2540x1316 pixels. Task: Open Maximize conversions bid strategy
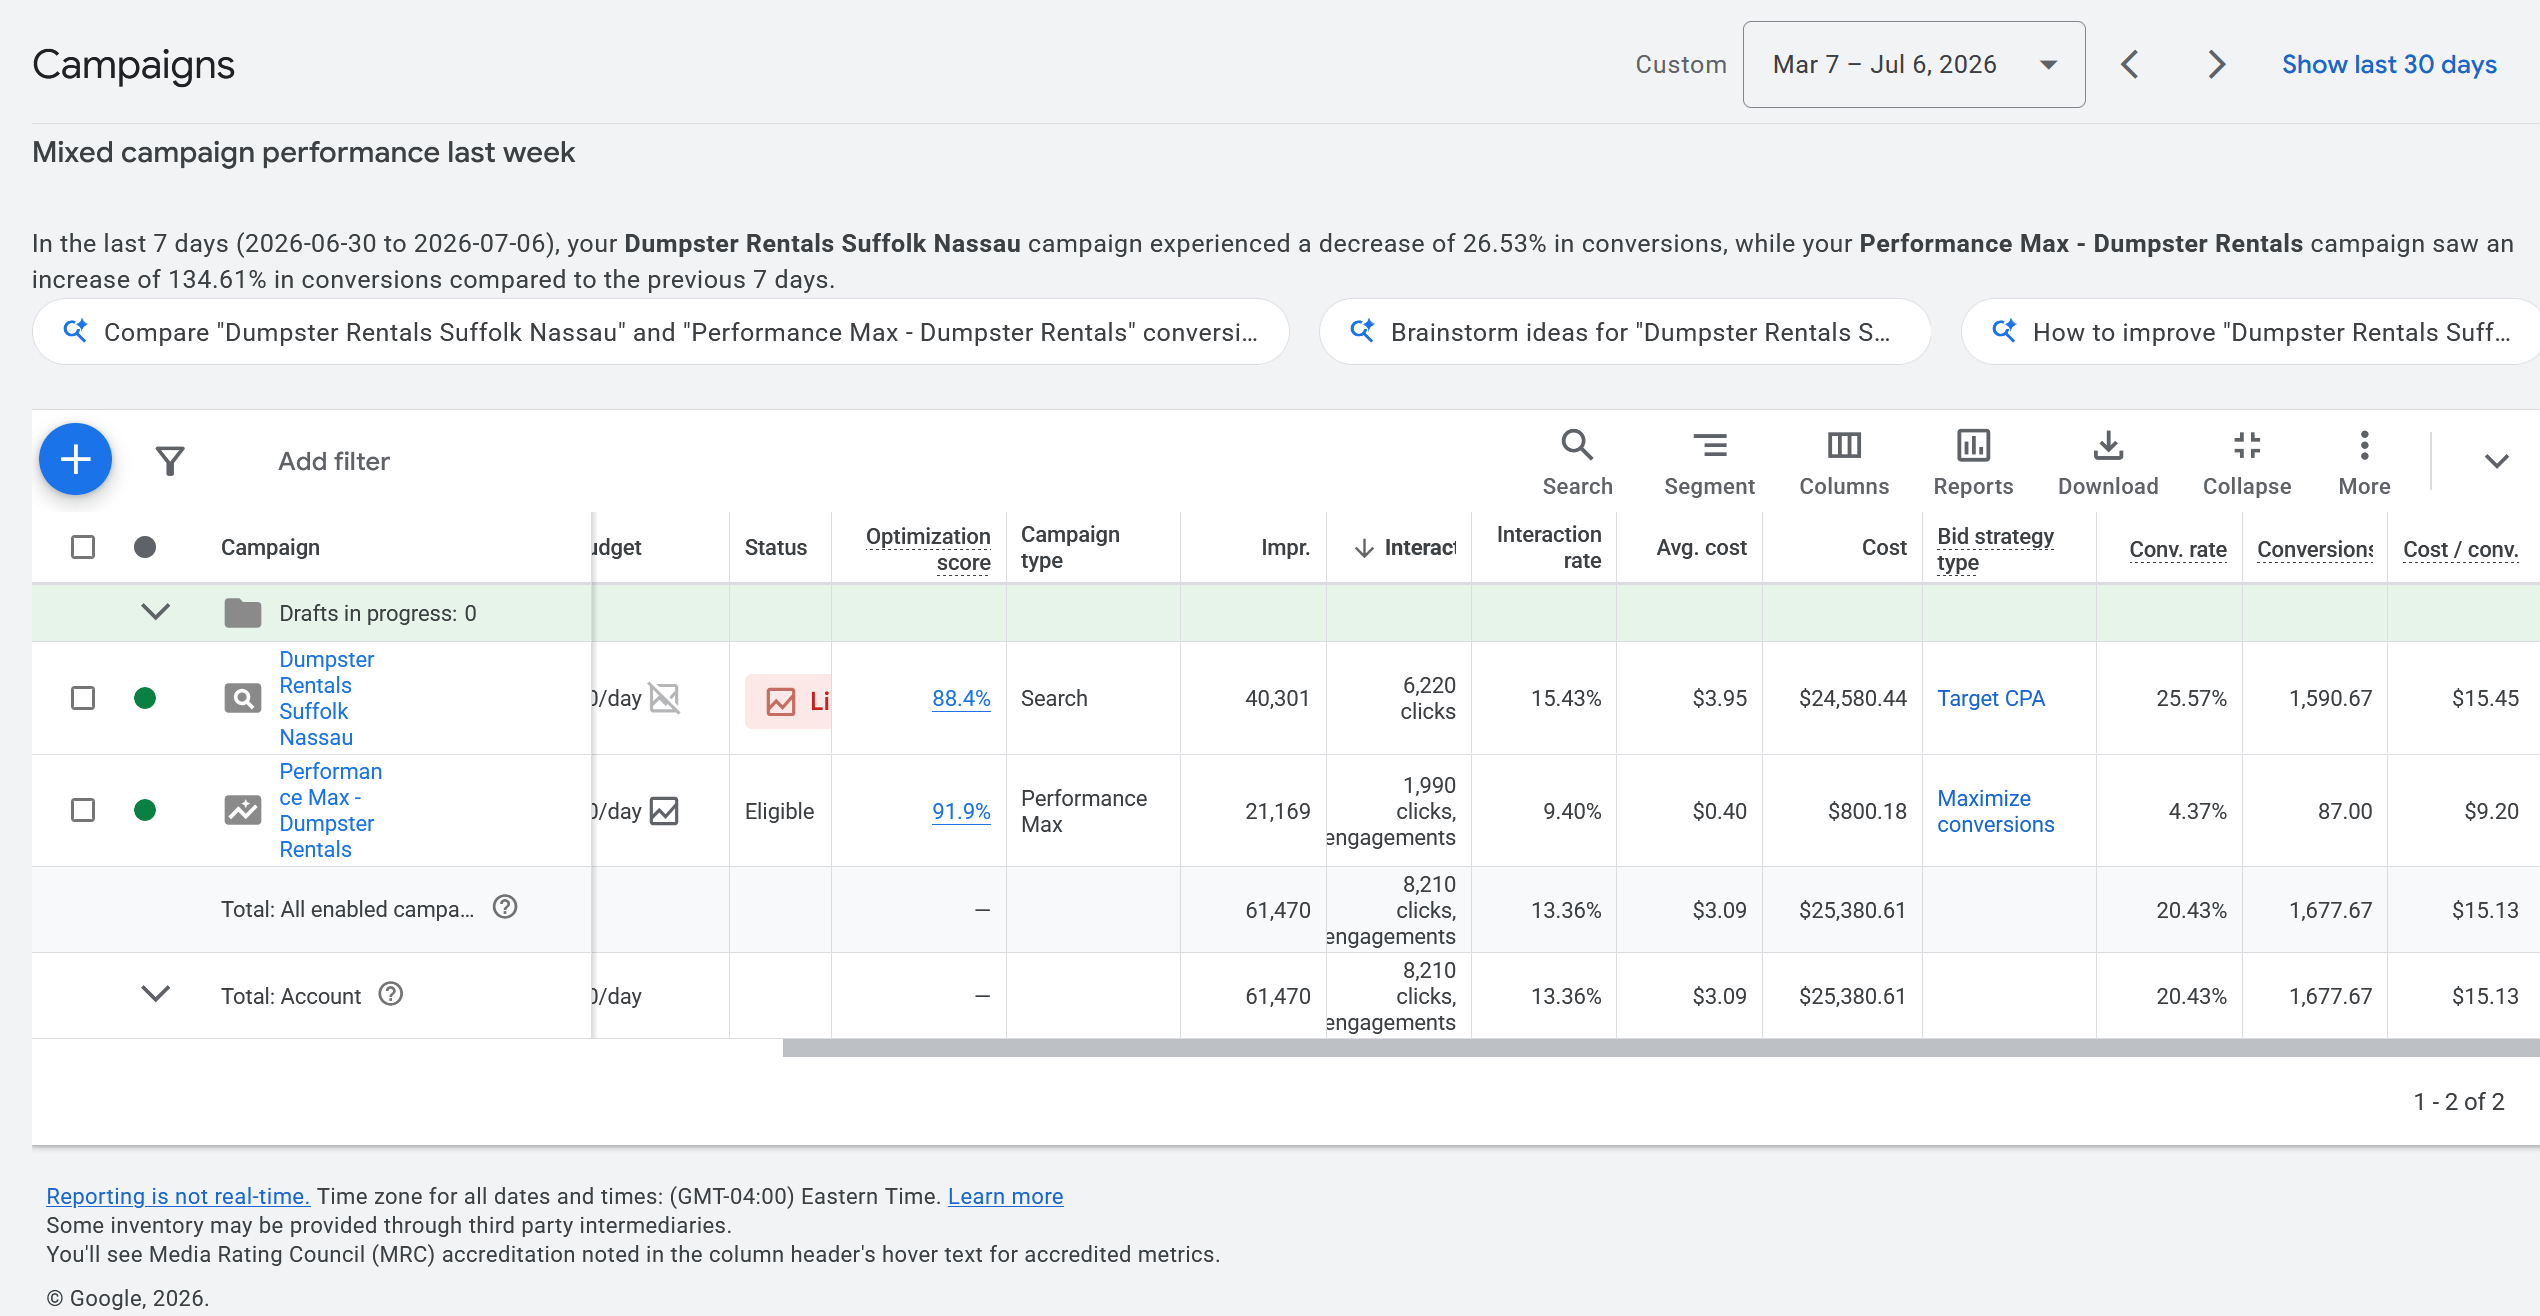tap(1995, 811)
